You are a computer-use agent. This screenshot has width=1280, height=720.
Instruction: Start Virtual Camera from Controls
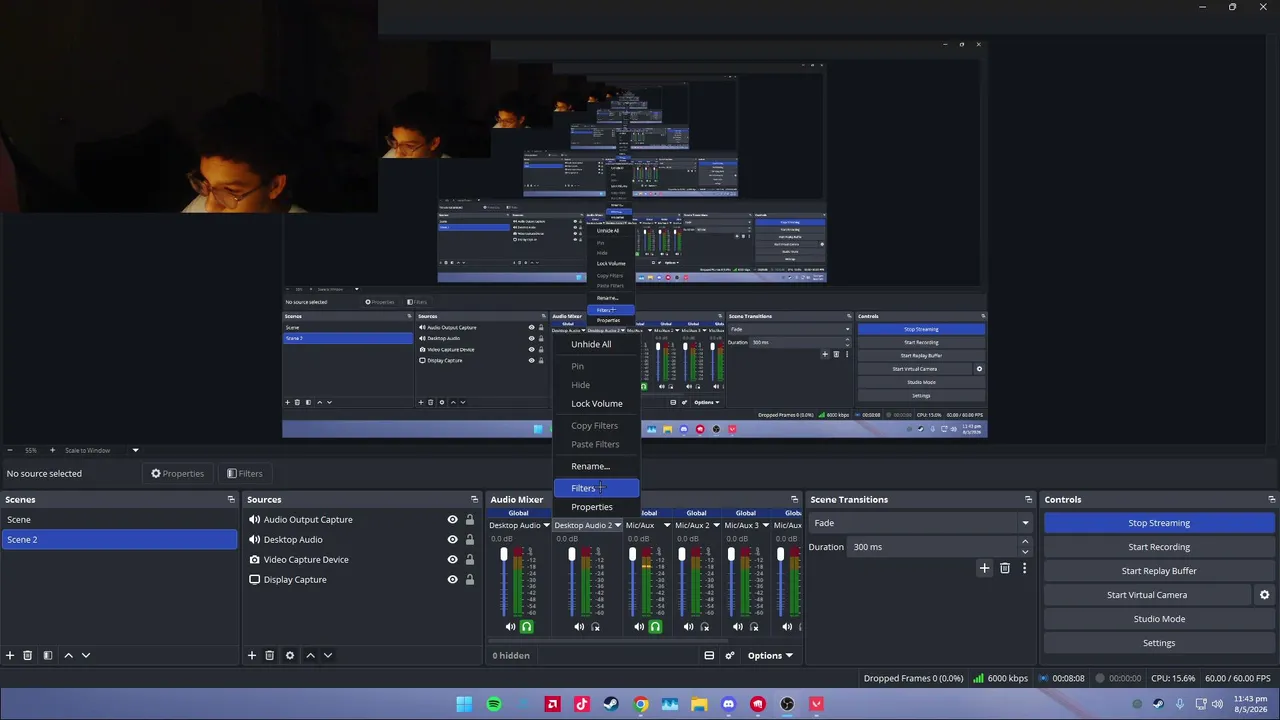pos(1147,595)
